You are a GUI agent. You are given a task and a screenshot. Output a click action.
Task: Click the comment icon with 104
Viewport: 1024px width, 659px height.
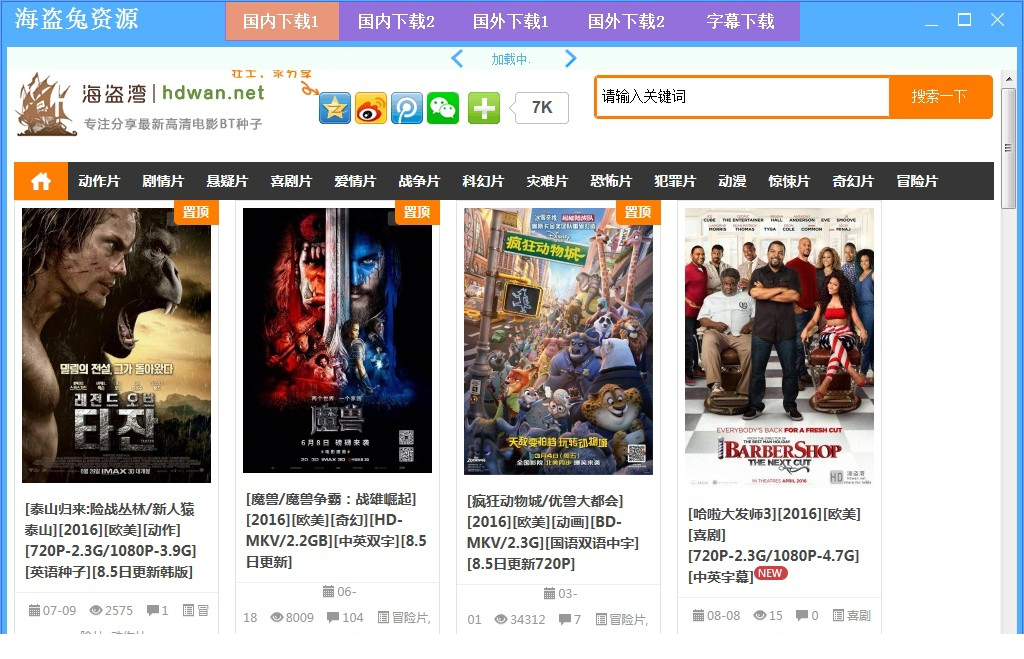[x=332, y=617]
